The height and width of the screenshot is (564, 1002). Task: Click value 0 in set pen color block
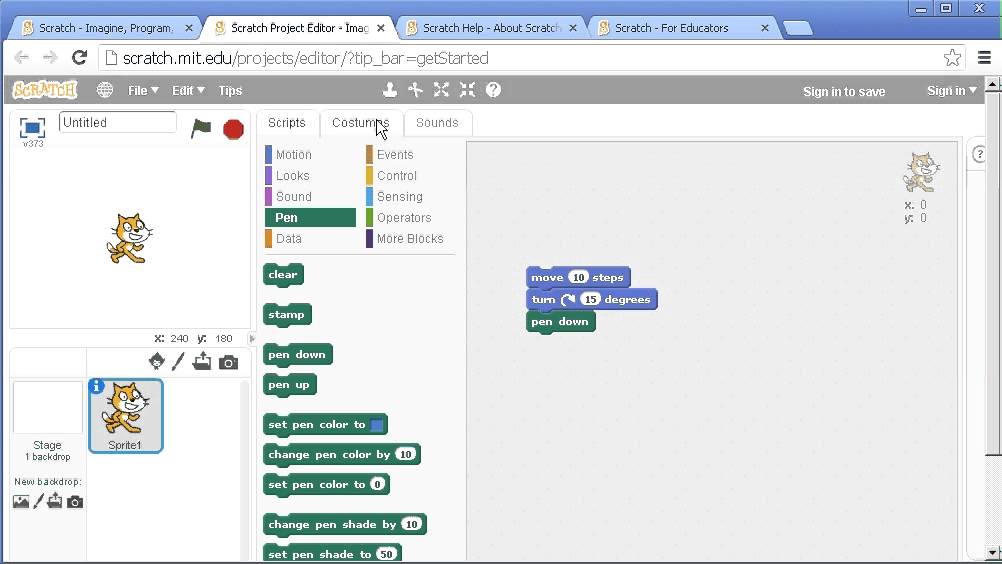378,485
